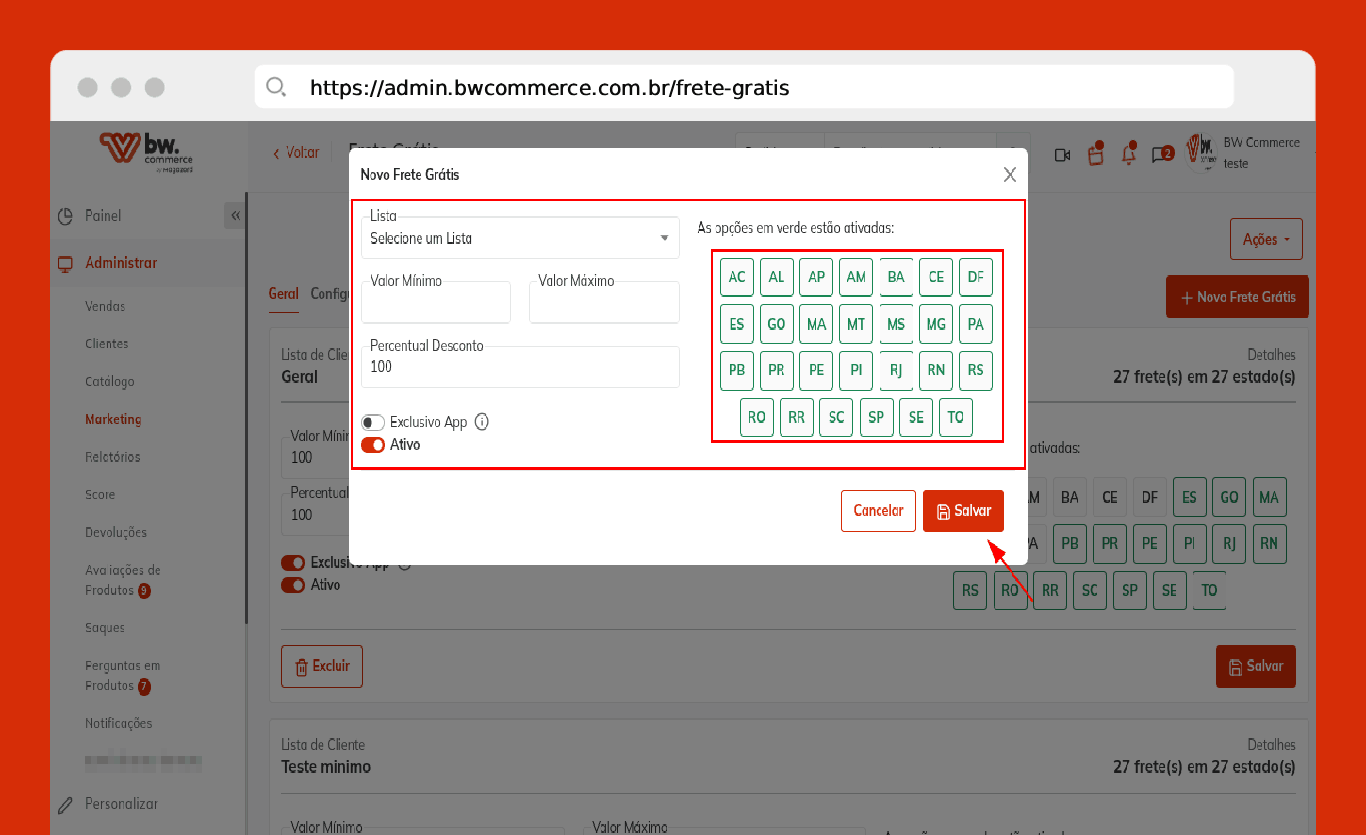Image resolution: width=1366 pixels, height=835 pixels.
Task: Switch to the Geral tab
Action: (x=284, y=294)
